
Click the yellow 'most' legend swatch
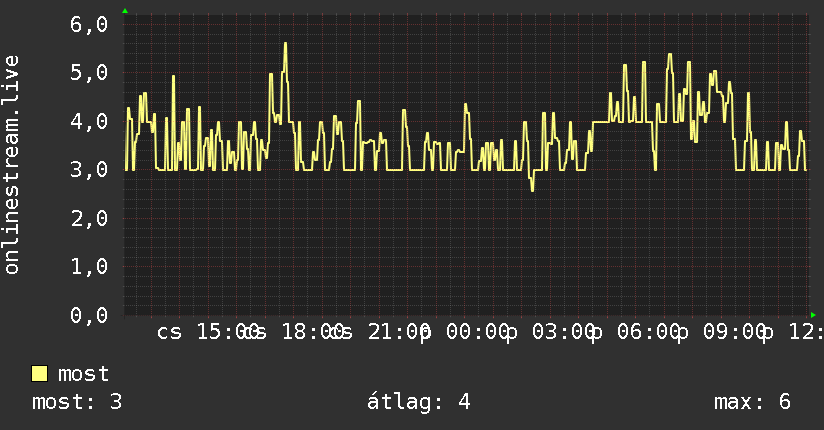[39, 374]
